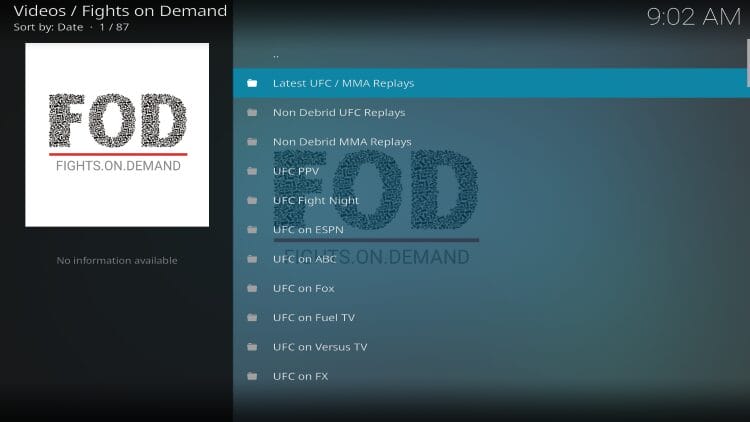750x422 pixels.
Task: Click the 'Videos / Fights on Demand' breadcrumb title
Action: [120, 11]
